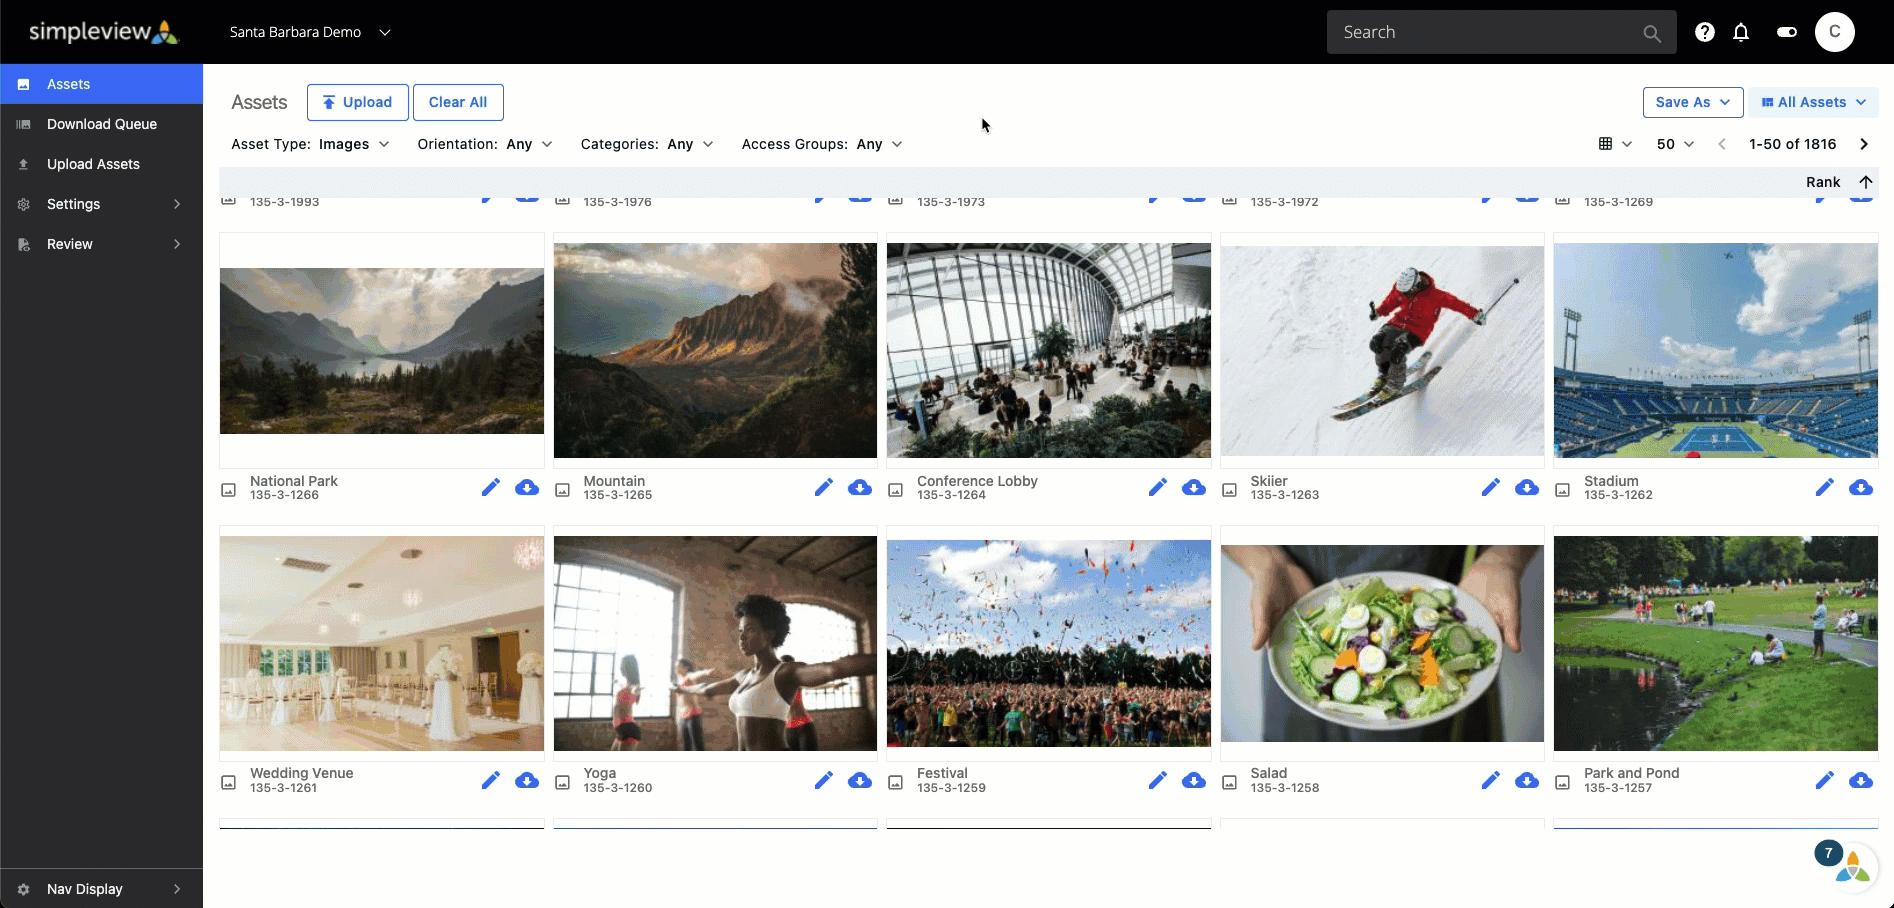Select the National Park asset checkbox icon
Image resolution: width=1894 pixels, height=908 pixels.
pyautogui.click(x=229, y=490)
